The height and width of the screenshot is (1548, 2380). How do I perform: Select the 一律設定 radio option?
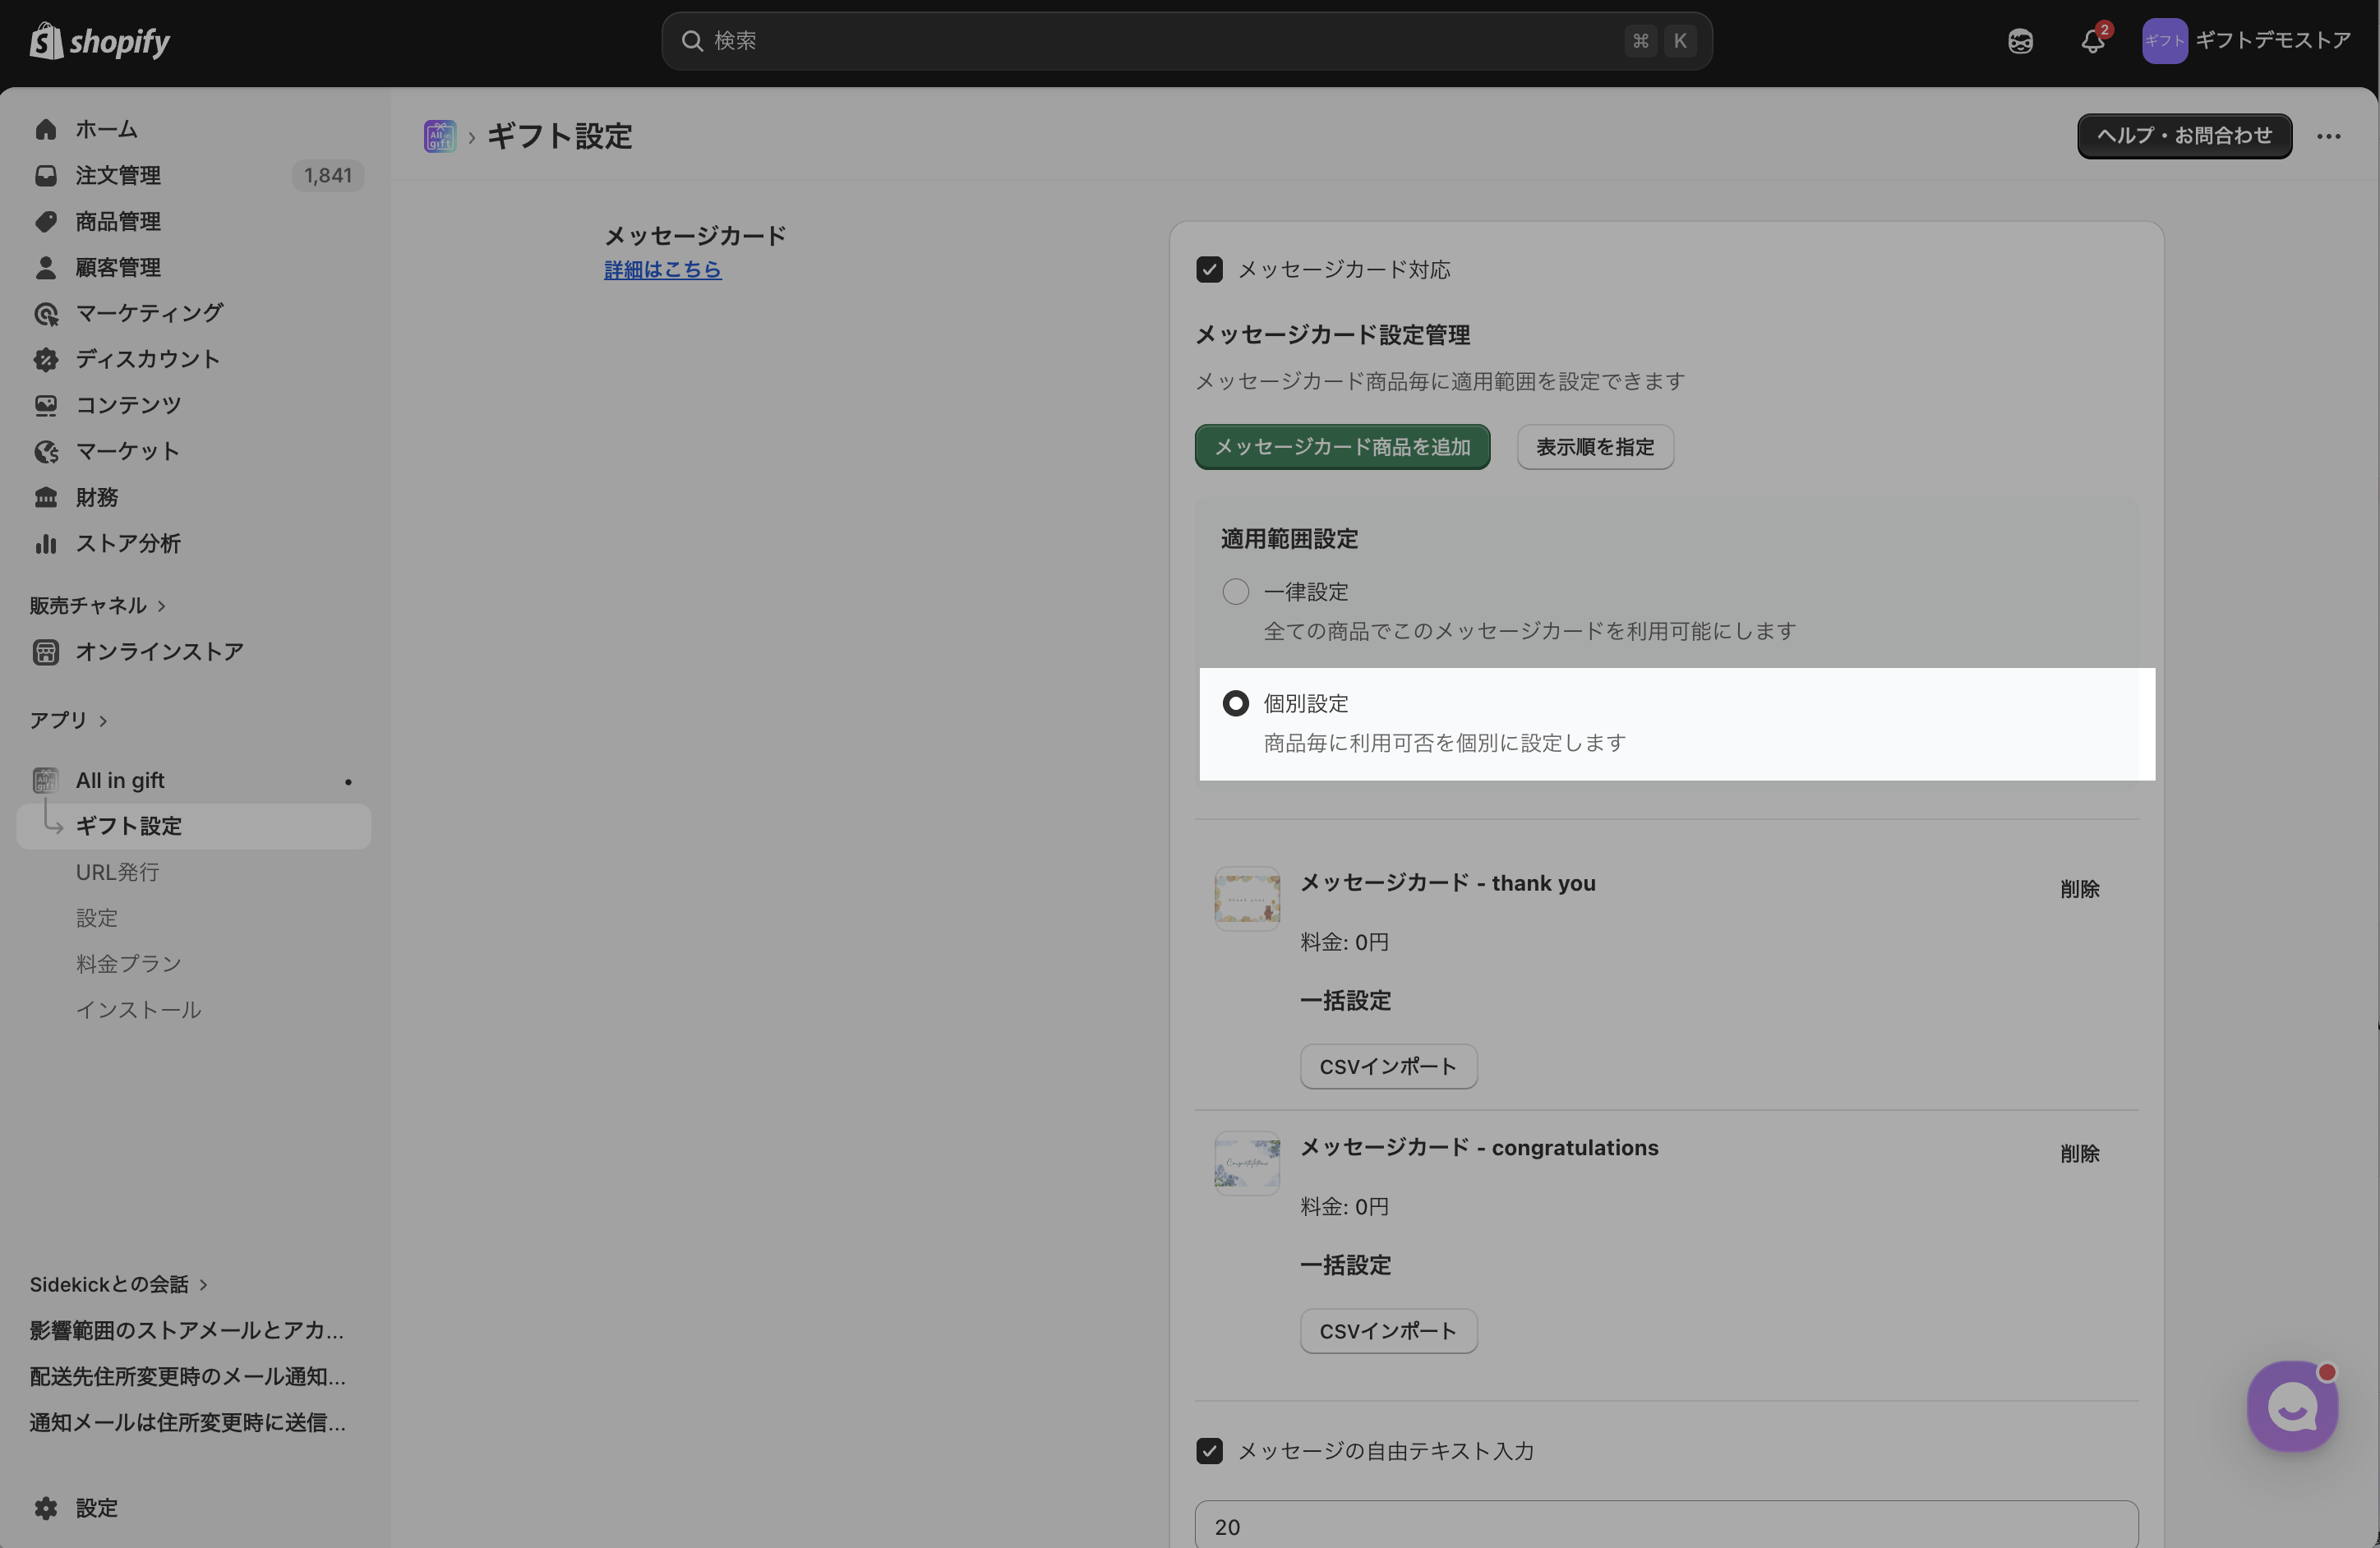point(1236,592)
